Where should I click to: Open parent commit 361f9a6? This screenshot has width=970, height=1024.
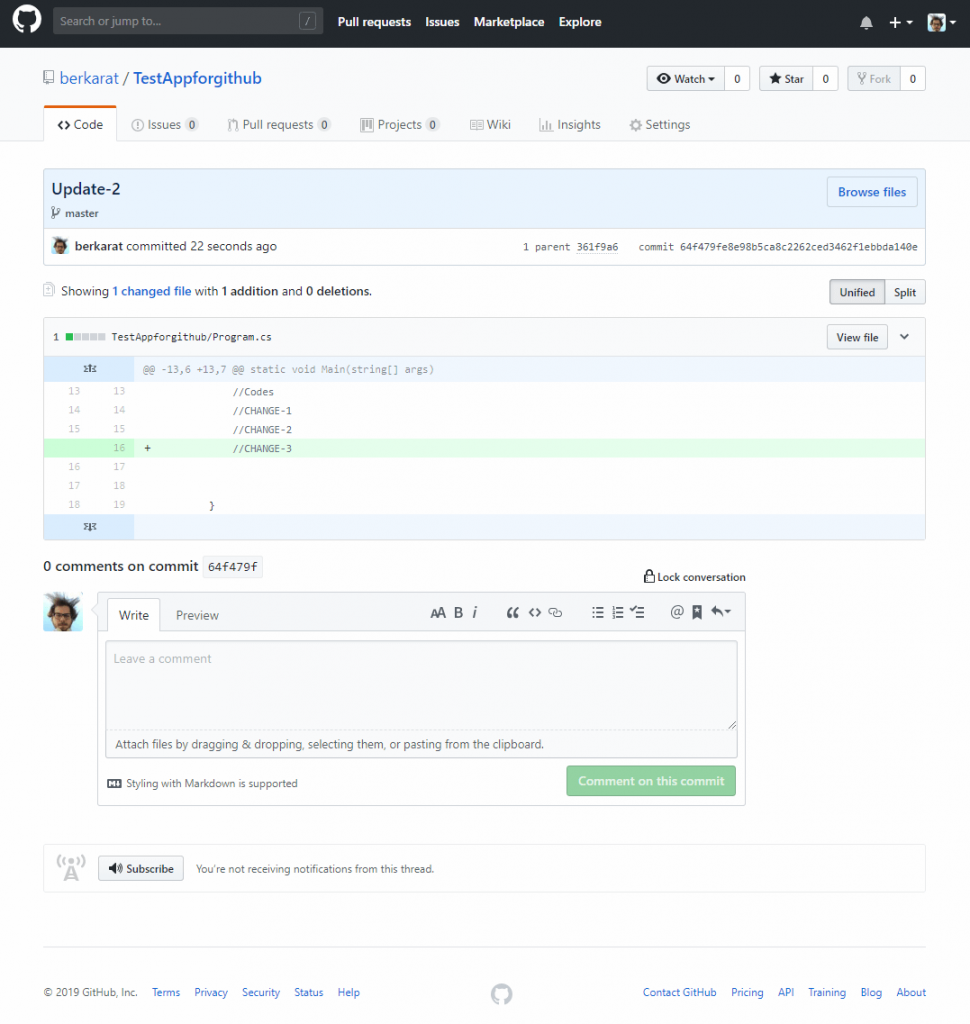(597, 247)
